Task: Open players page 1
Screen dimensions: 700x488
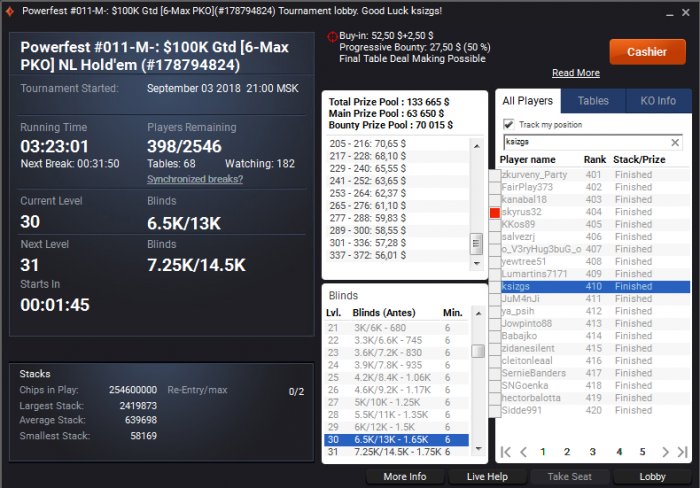Action: pos(543,452)
